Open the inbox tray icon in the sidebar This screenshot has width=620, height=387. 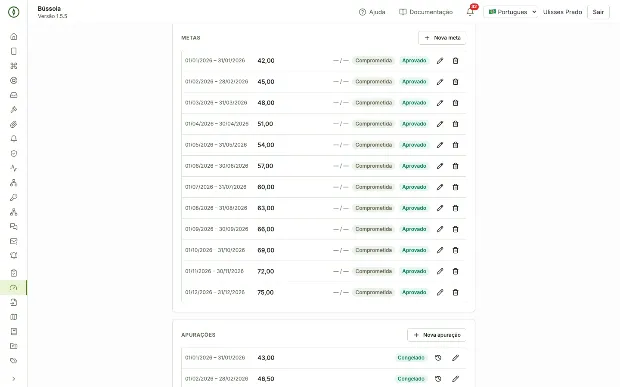click(13, 95)
